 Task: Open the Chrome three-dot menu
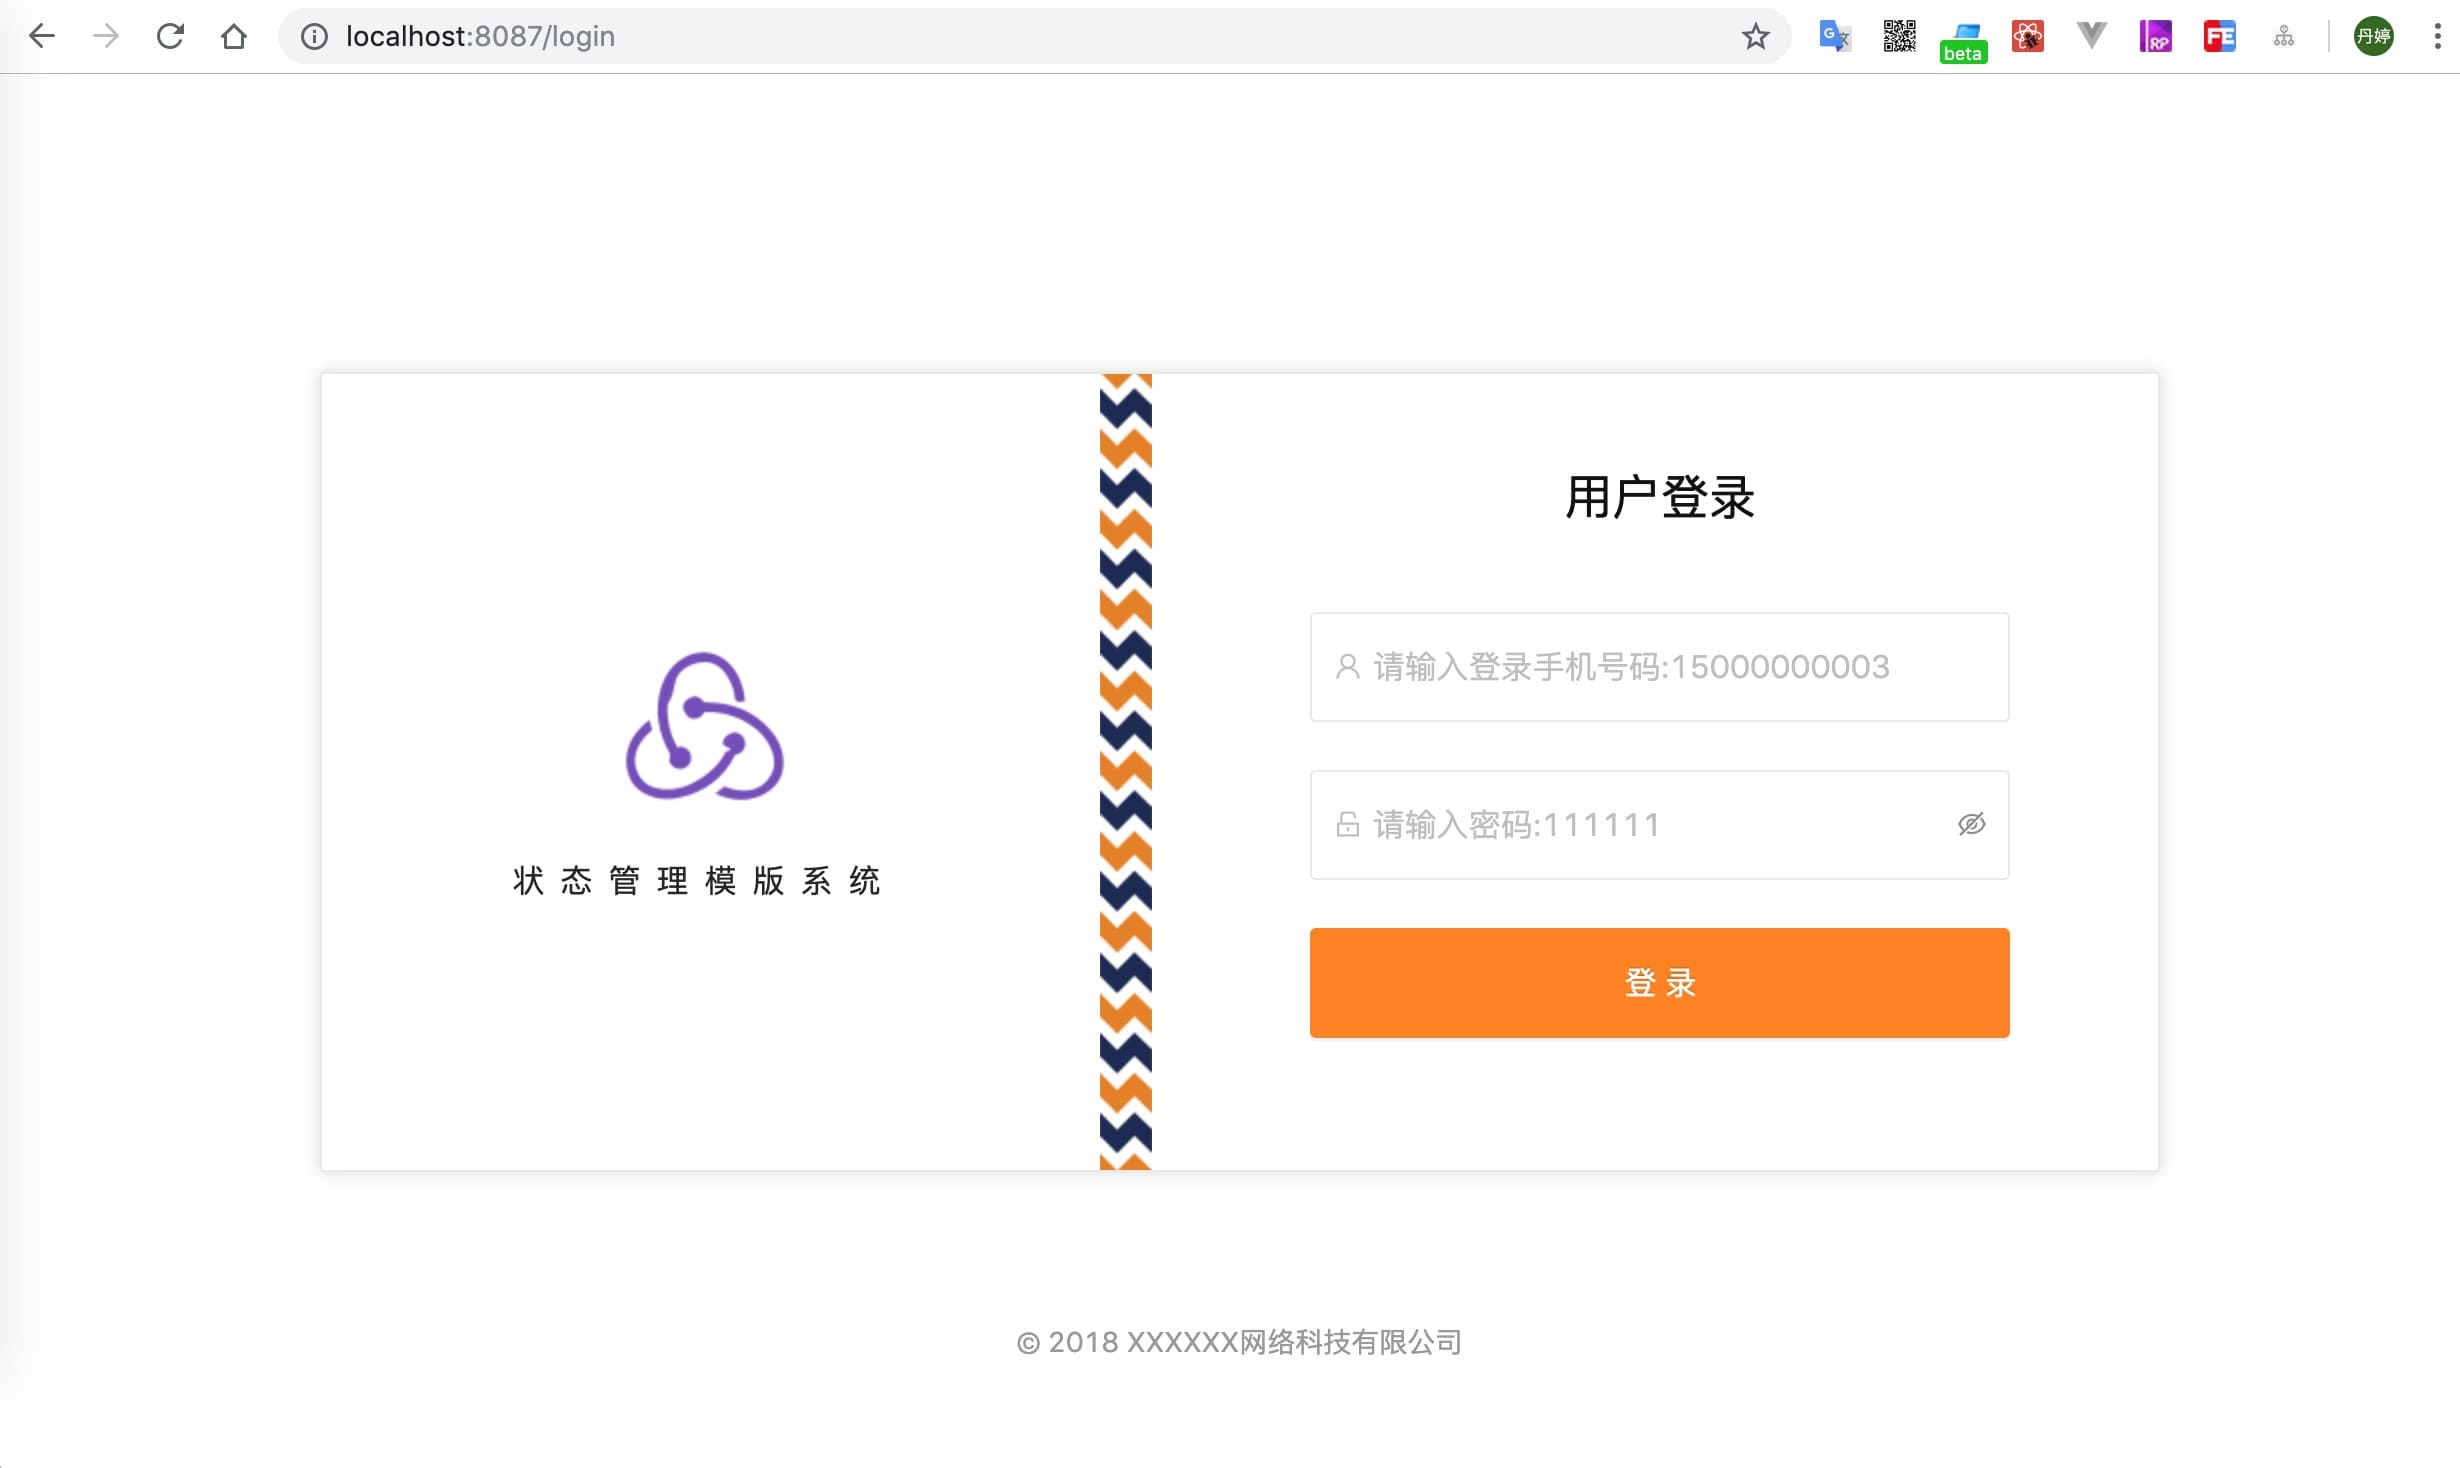click(x=2437, y=37)
